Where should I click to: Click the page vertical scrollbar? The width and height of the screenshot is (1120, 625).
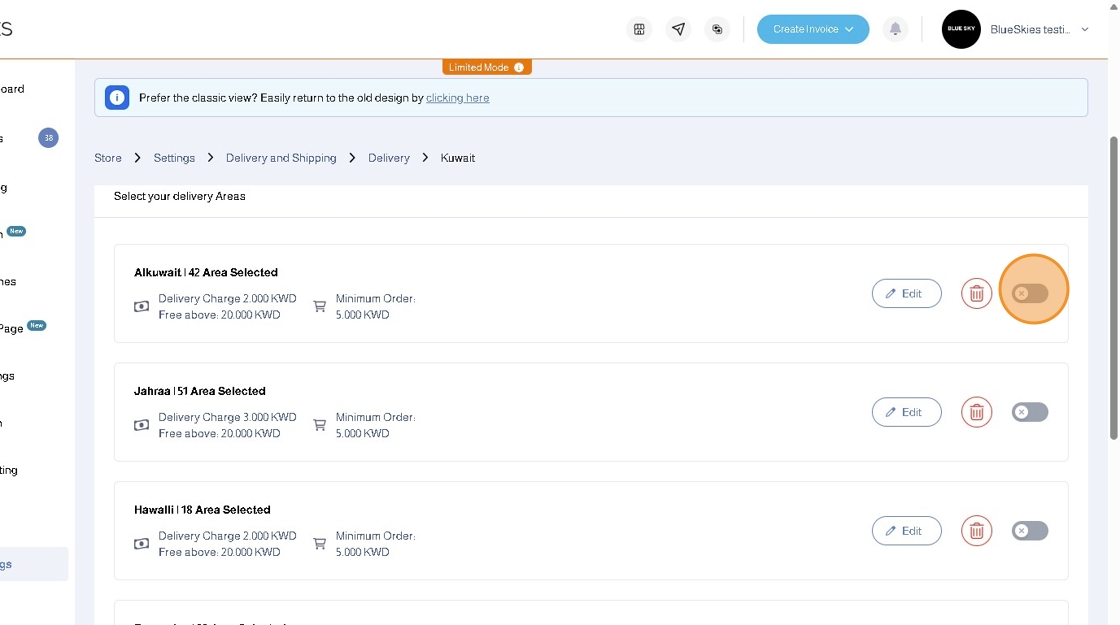tap(1113, 286)
